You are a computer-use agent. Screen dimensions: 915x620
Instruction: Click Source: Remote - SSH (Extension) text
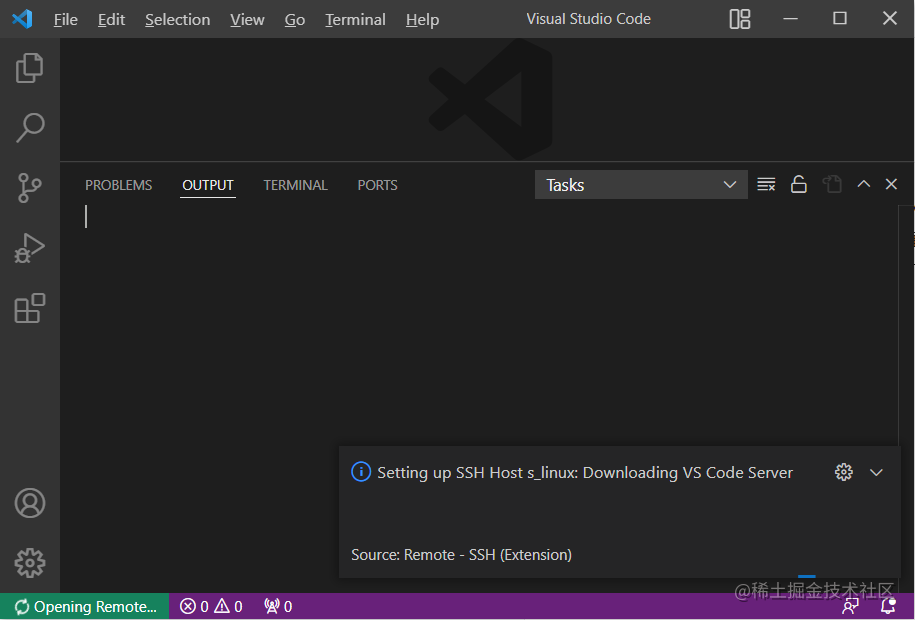(461, 555)
